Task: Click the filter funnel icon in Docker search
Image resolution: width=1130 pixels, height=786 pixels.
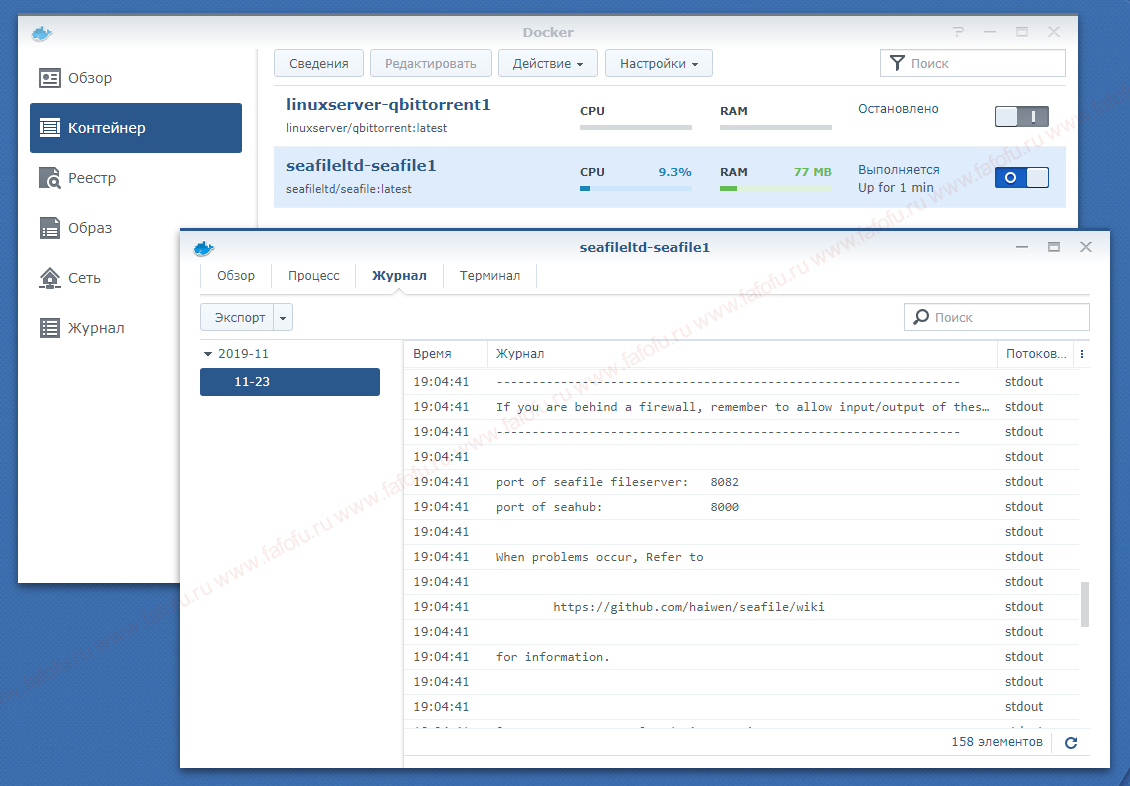Action: tap(897, 63)
